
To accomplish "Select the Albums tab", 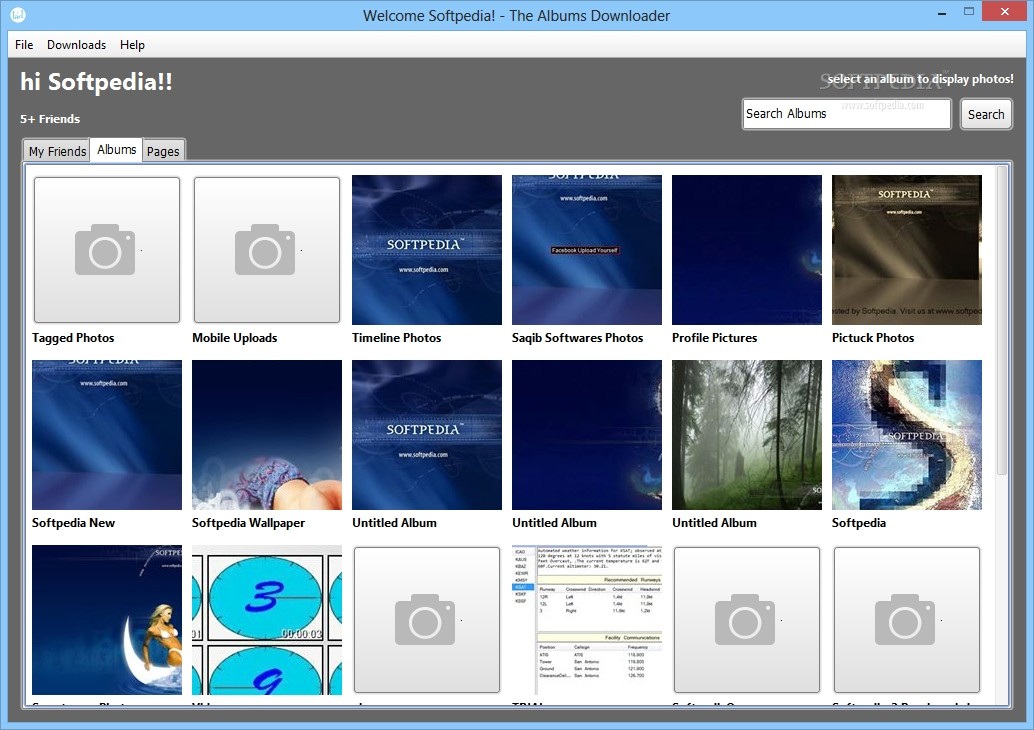I will [x=117, y=150].
